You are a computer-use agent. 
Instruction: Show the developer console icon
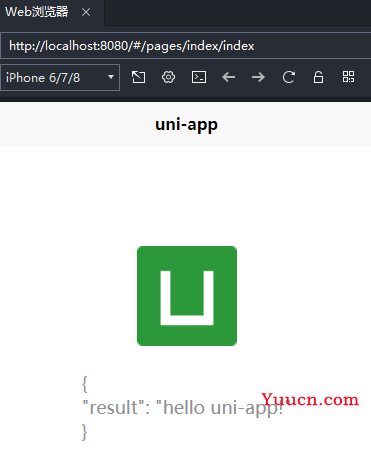click(x=199, y=77)
